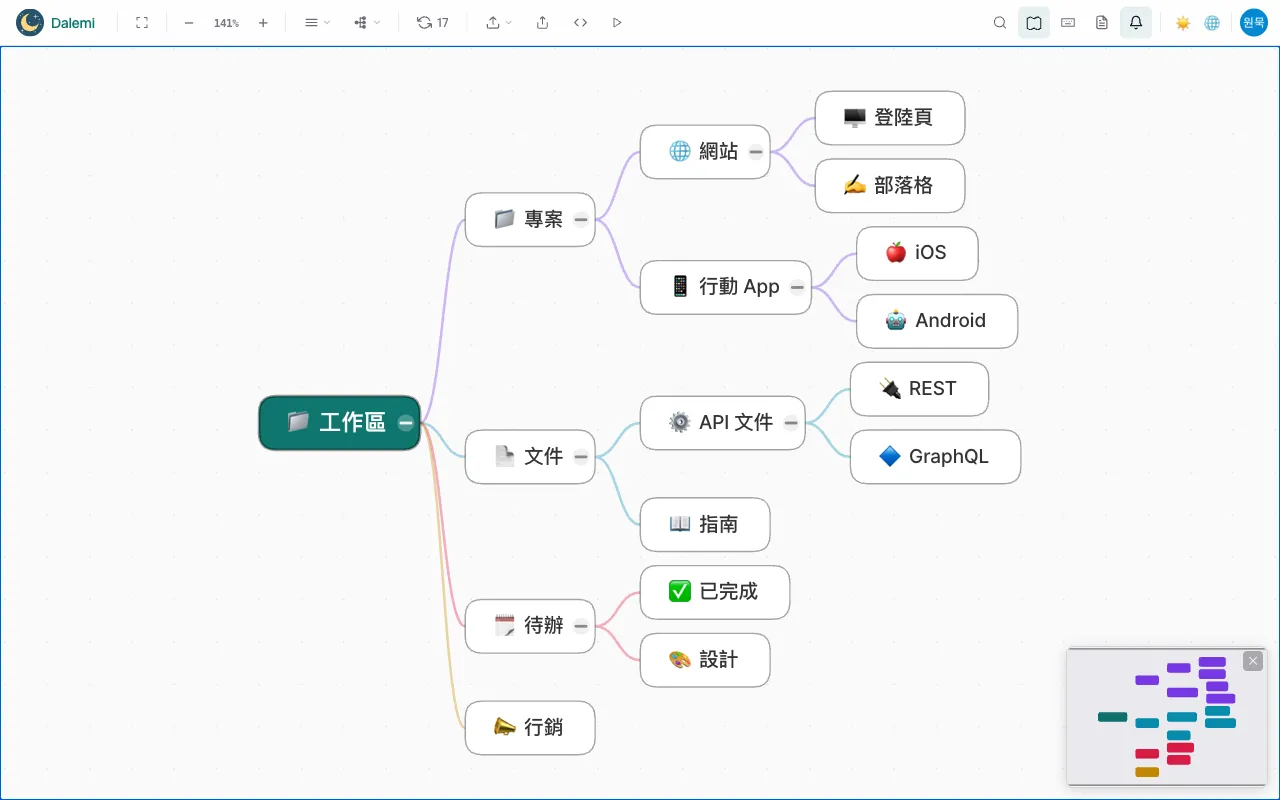Collapse the 待辦 branch
1280x800 pixels.
[581, 626]
